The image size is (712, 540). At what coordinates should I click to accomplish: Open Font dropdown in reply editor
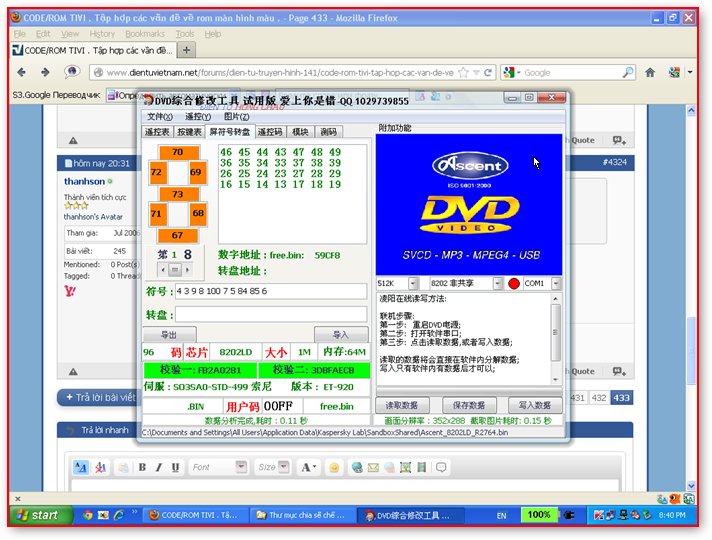click(241, 466)
